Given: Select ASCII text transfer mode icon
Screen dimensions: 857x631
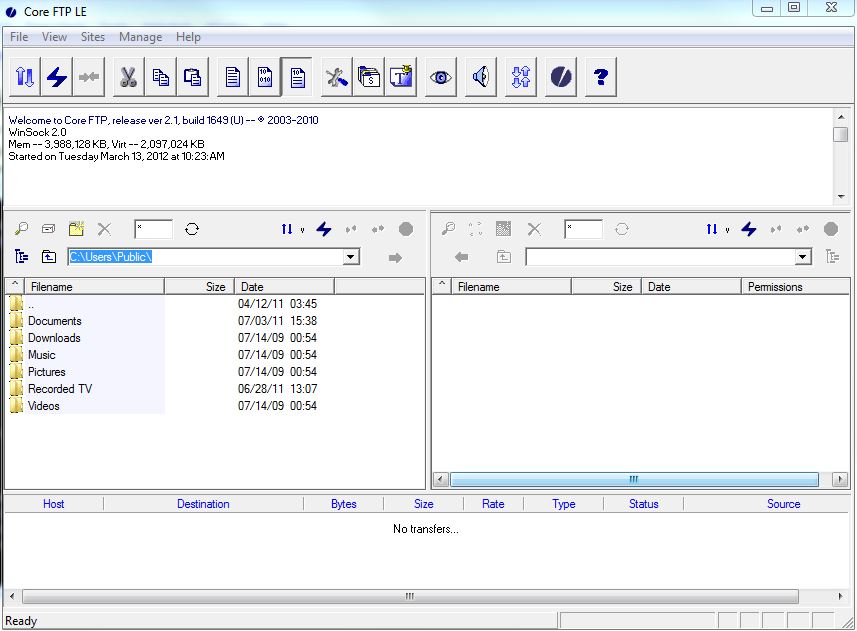Looking at the screenshot, I should click(233, 77).
